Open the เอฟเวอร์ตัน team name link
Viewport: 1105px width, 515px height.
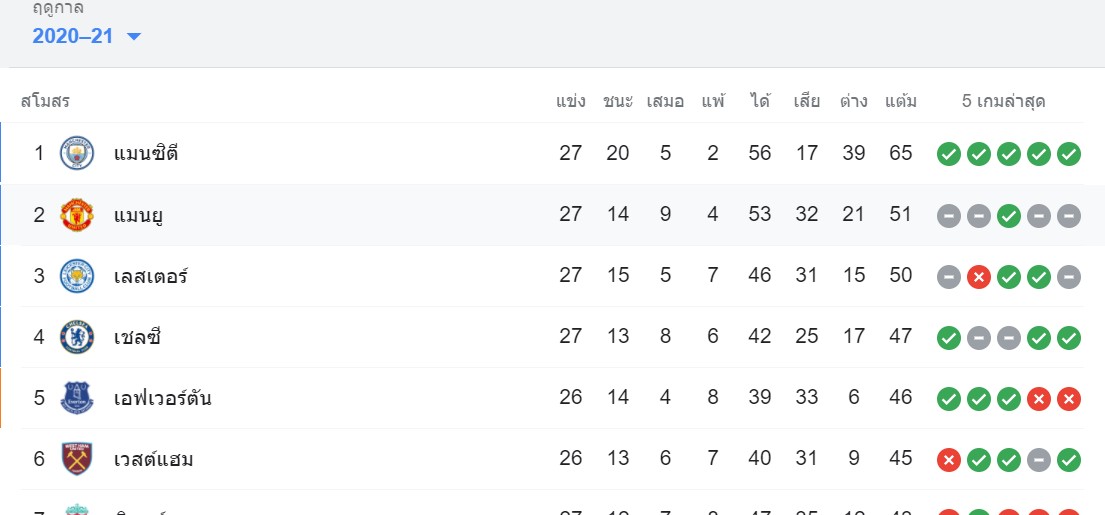[x=162, y=398]
